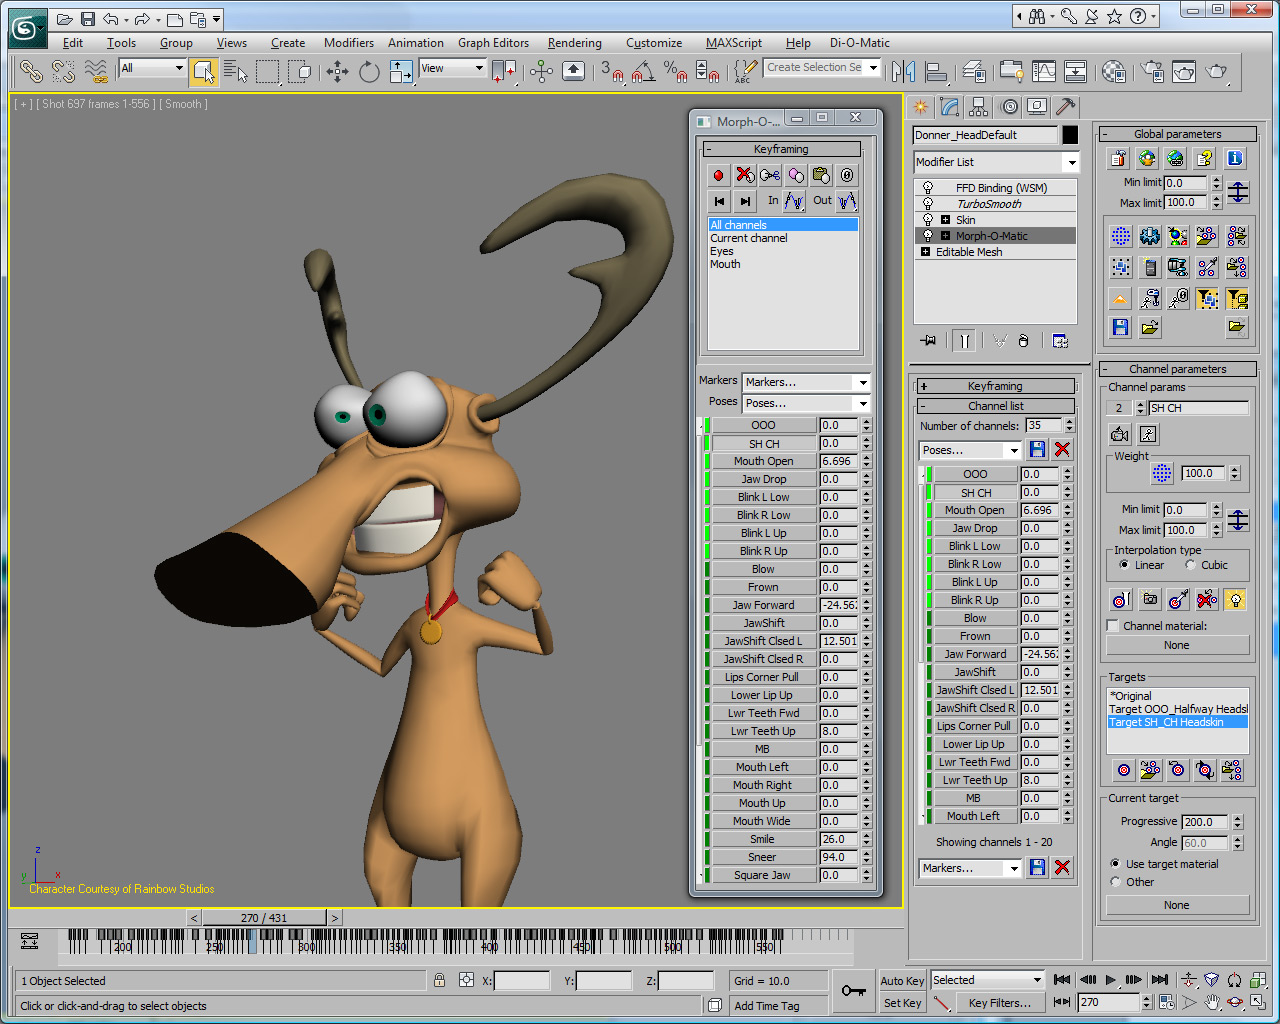The height and width of the screenshot is (1024, 1280).
Task: Click the red record key button in Keyframing
Action: point(718,175)
